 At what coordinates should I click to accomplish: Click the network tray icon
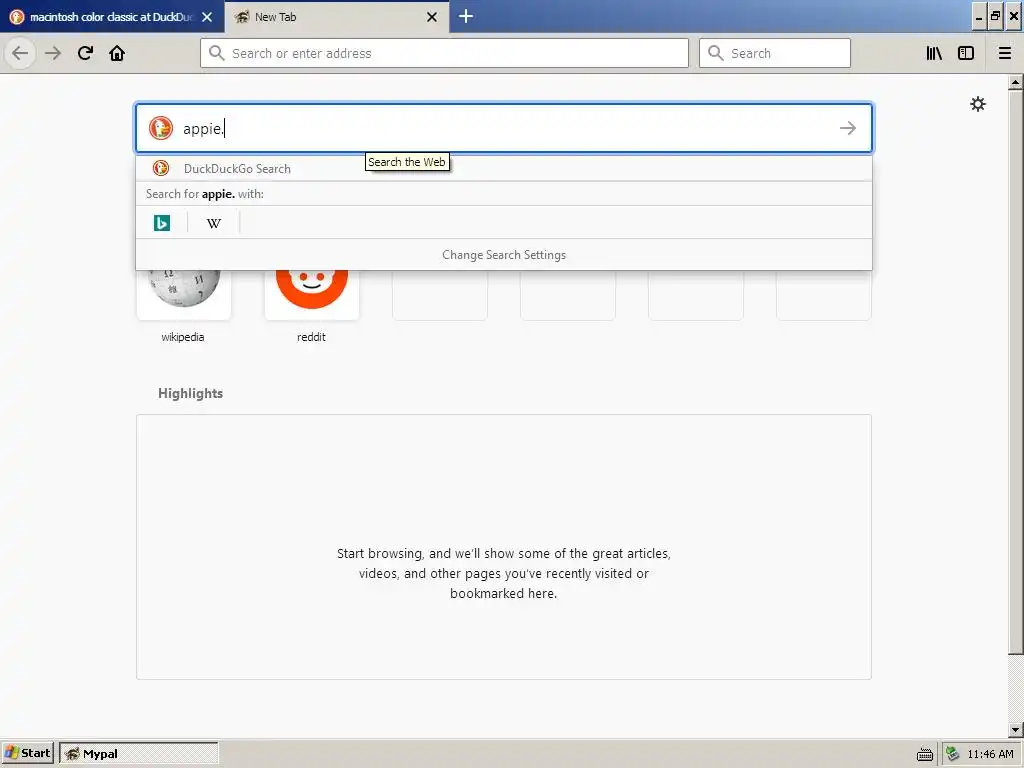pyautogui.click(x=953, y=754)
